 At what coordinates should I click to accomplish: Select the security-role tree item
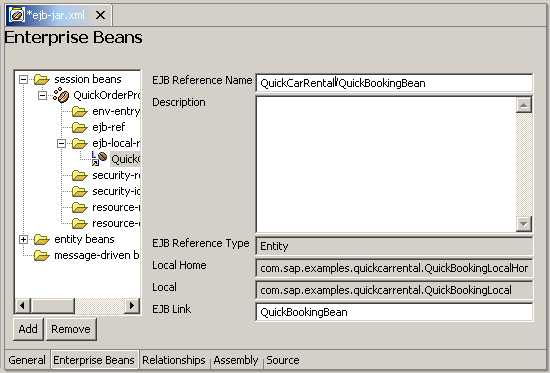tap(116, 175)
